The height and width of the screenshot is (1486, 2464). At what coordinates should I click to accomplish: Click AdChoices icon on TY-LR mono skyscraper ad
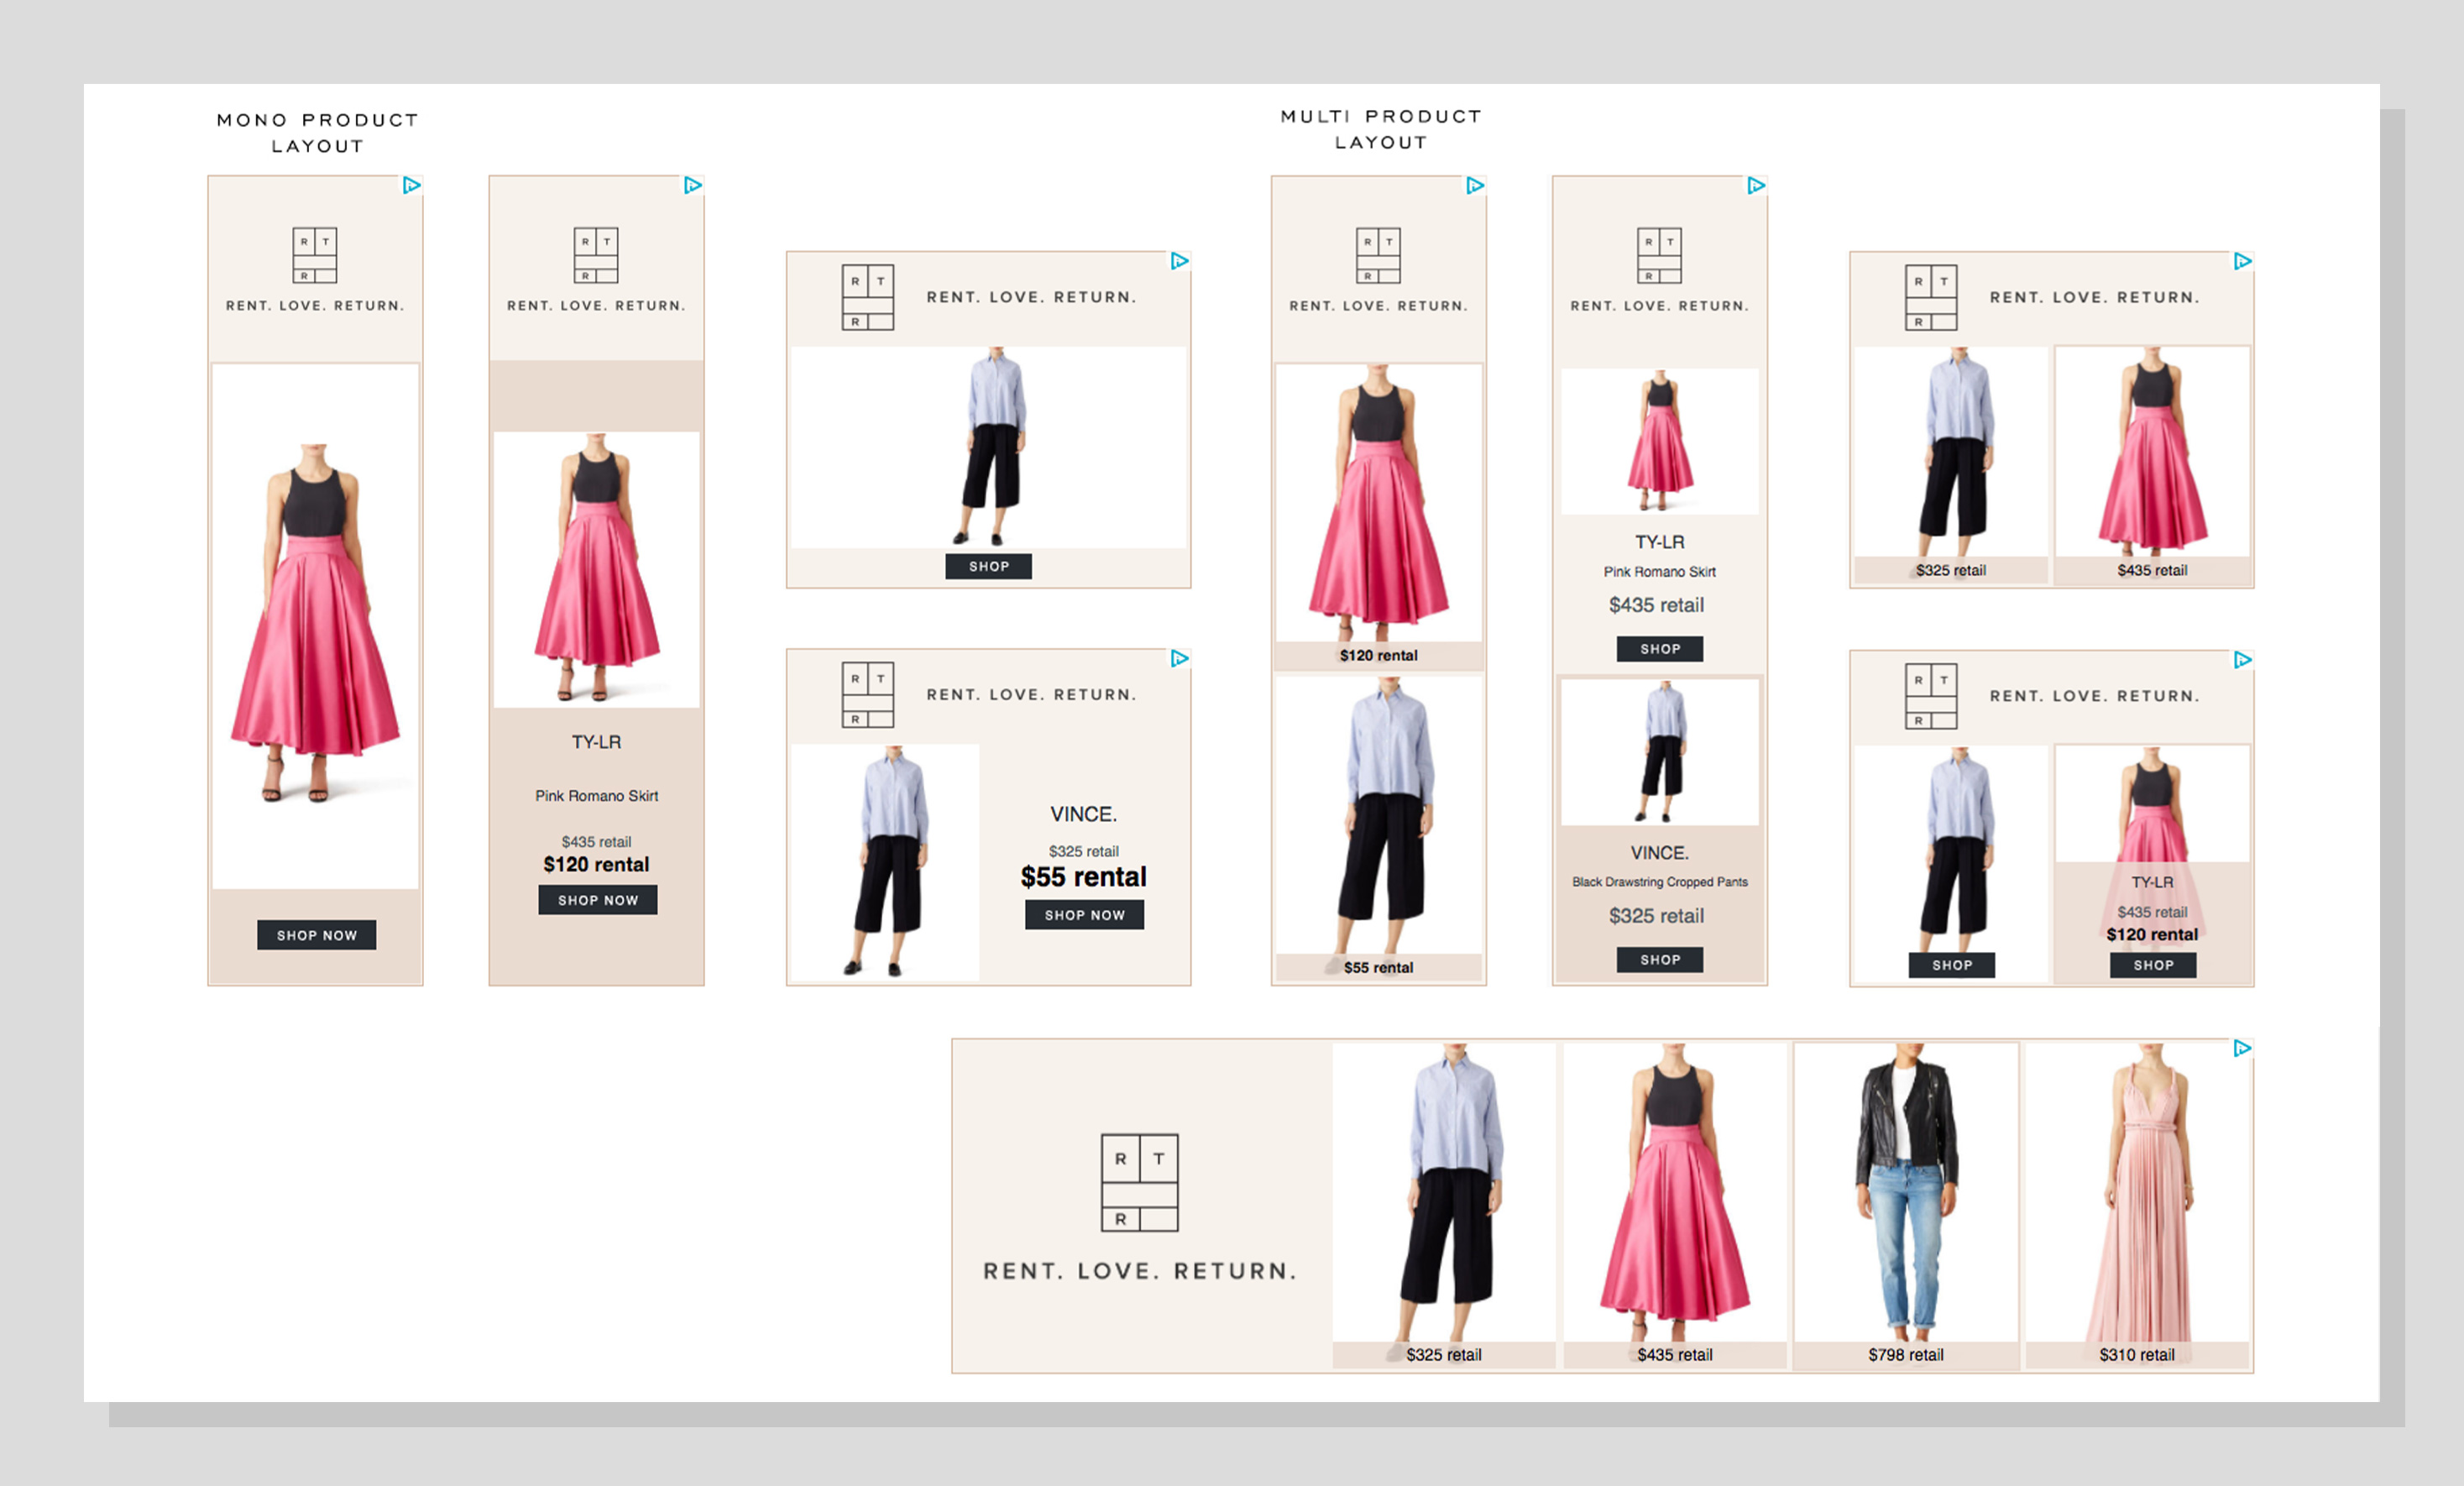[x=692, y=185]
